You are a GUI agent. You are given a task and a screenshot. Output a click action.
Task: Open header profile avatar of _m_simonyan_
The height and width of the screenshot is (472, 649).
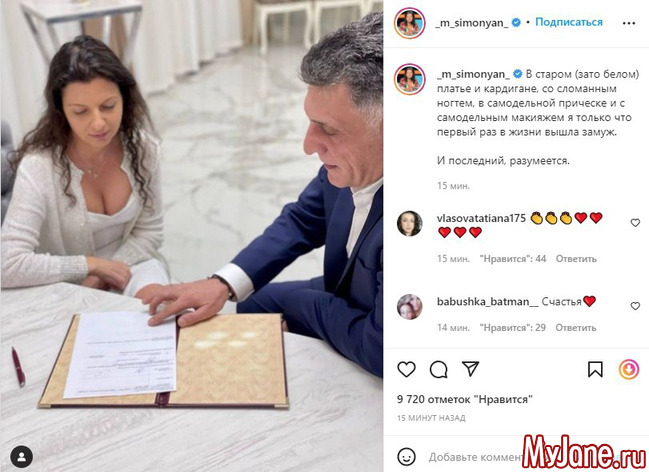409,23
